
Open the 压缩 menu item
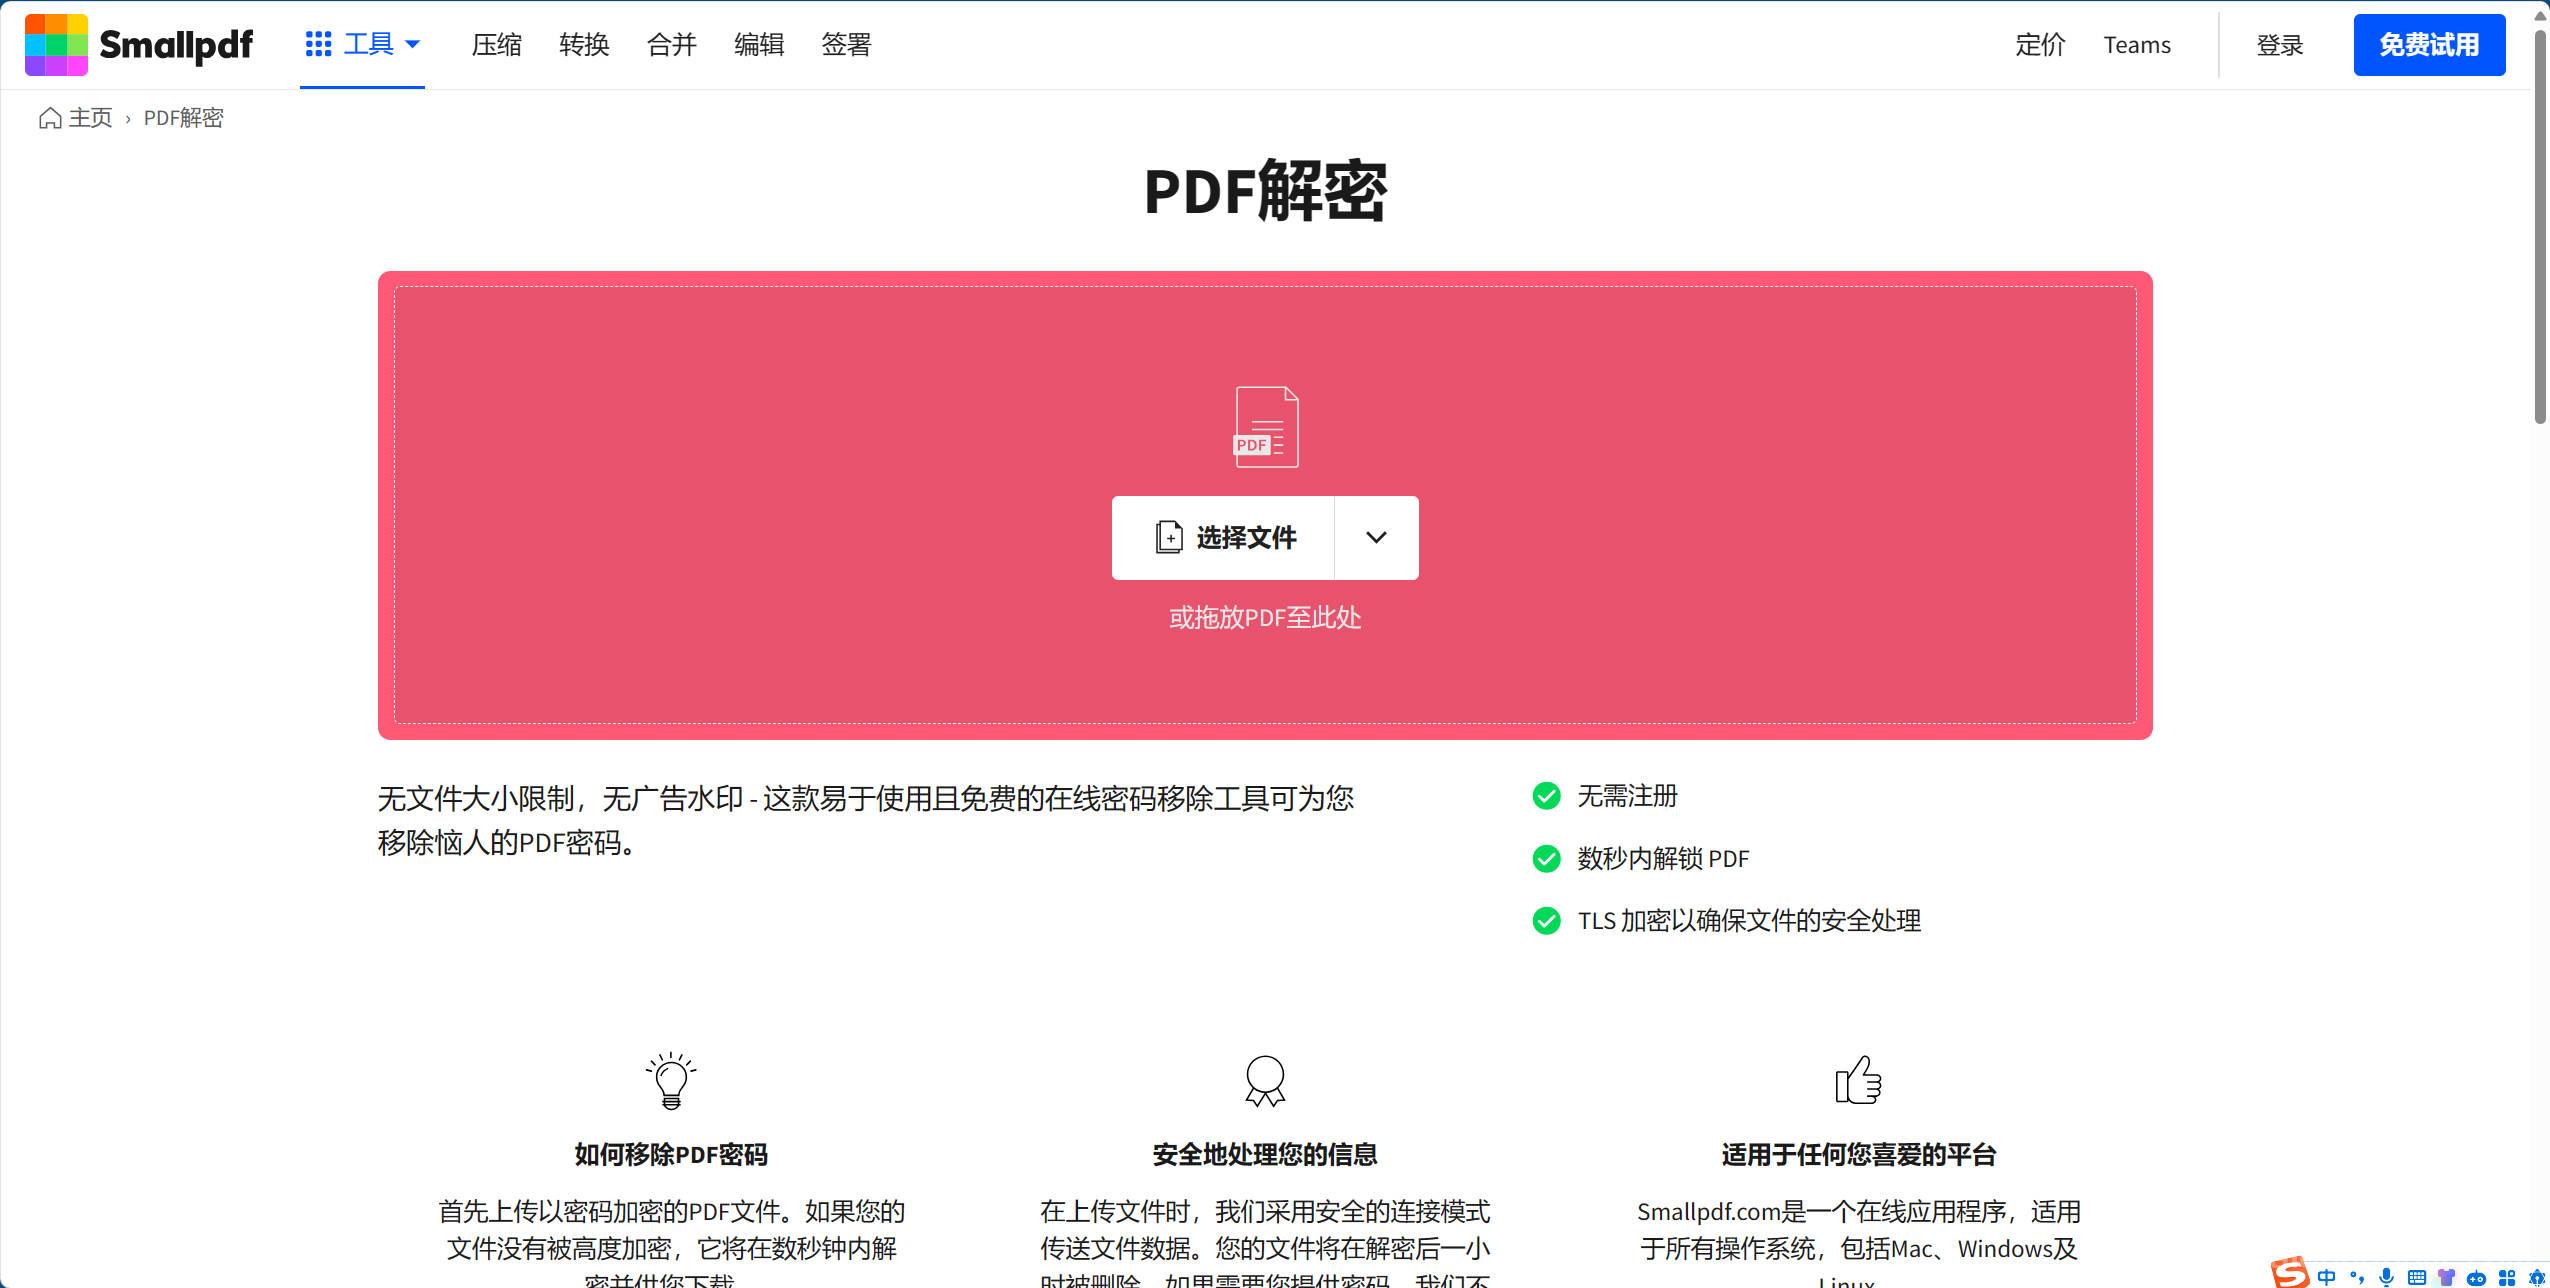pyautogui.click(x=497, y=45)
